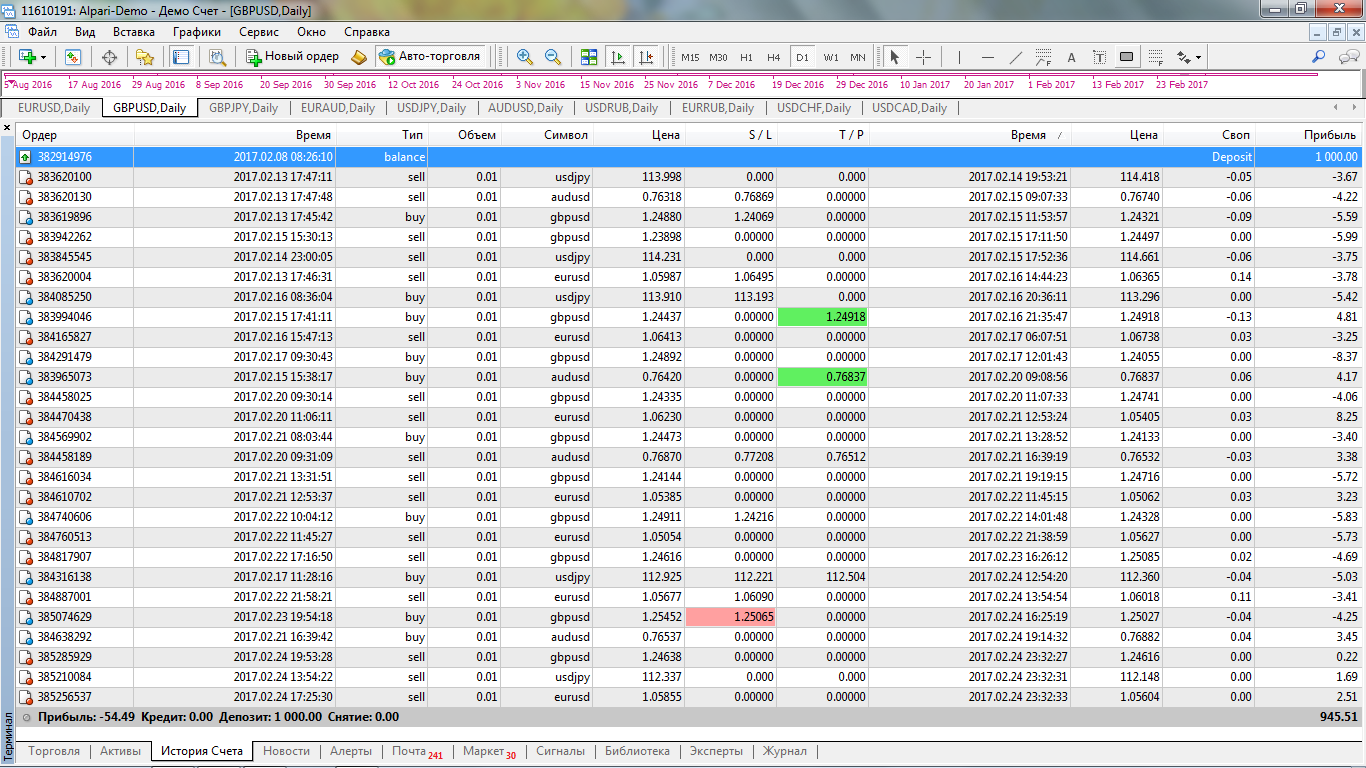The width and height of the screenshot is (1366, 768).
Task: Open the new chart dropdown arrow
Action: (x=43, y=57)
